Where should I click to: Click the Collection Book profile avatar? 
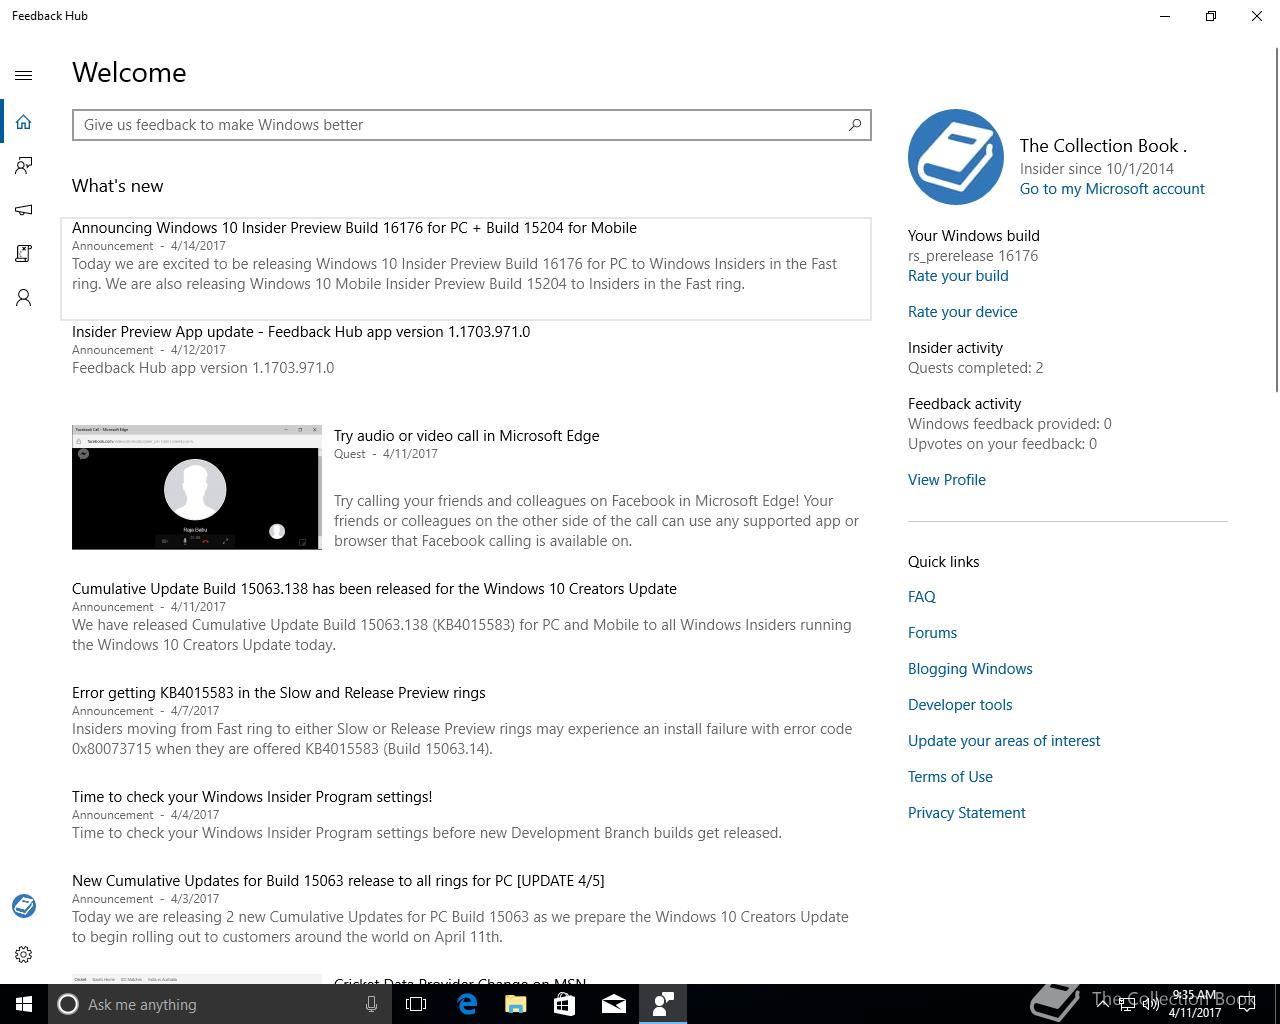click(x=956, y=157)
